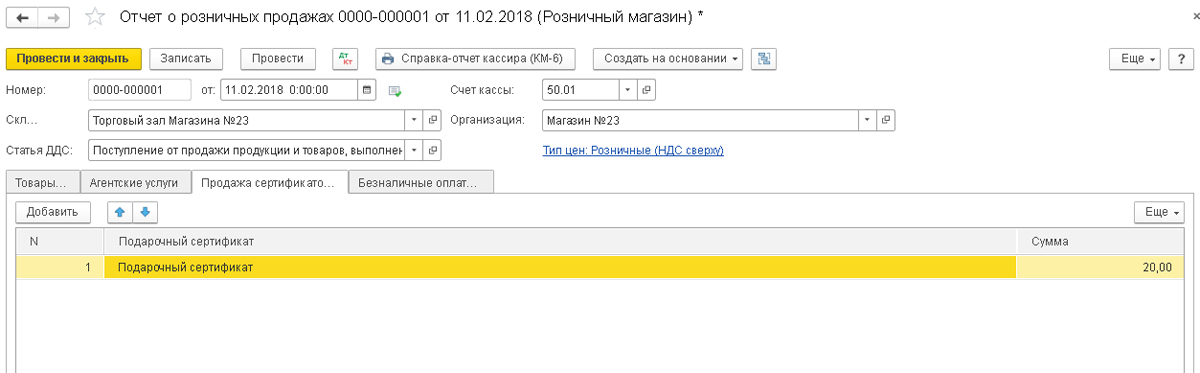Switch to Агентские услуги tab
The image size is (1200, 373).
[x=134, y=182]
